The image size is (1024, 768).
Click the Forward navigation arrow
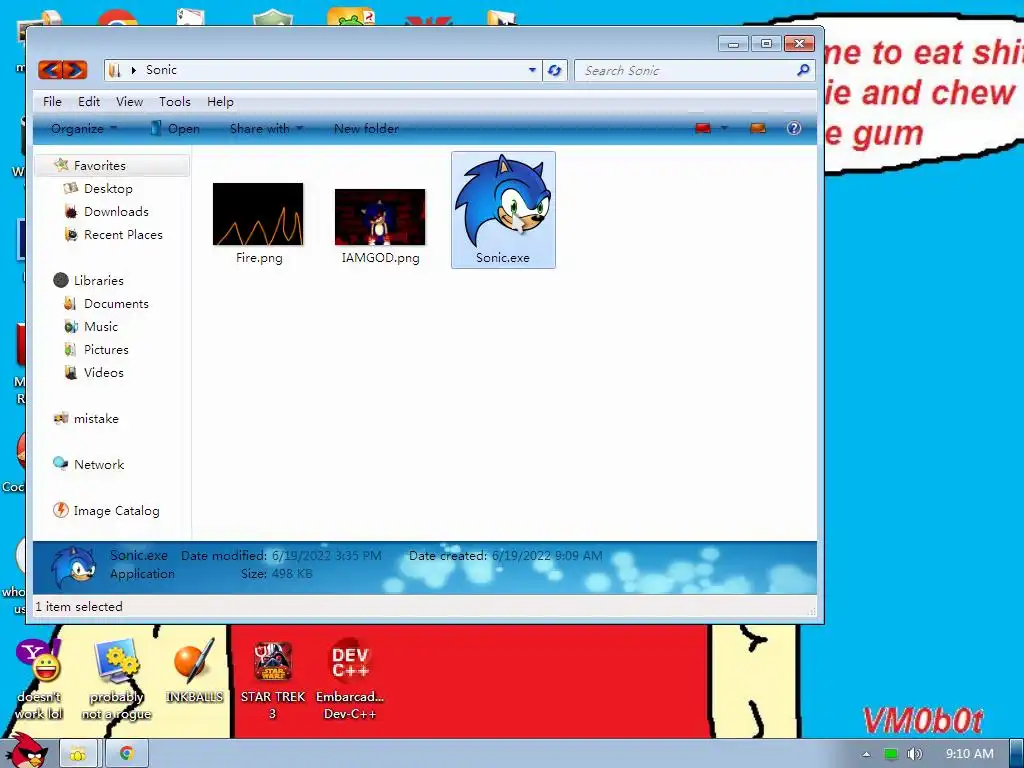click(75, 70)
